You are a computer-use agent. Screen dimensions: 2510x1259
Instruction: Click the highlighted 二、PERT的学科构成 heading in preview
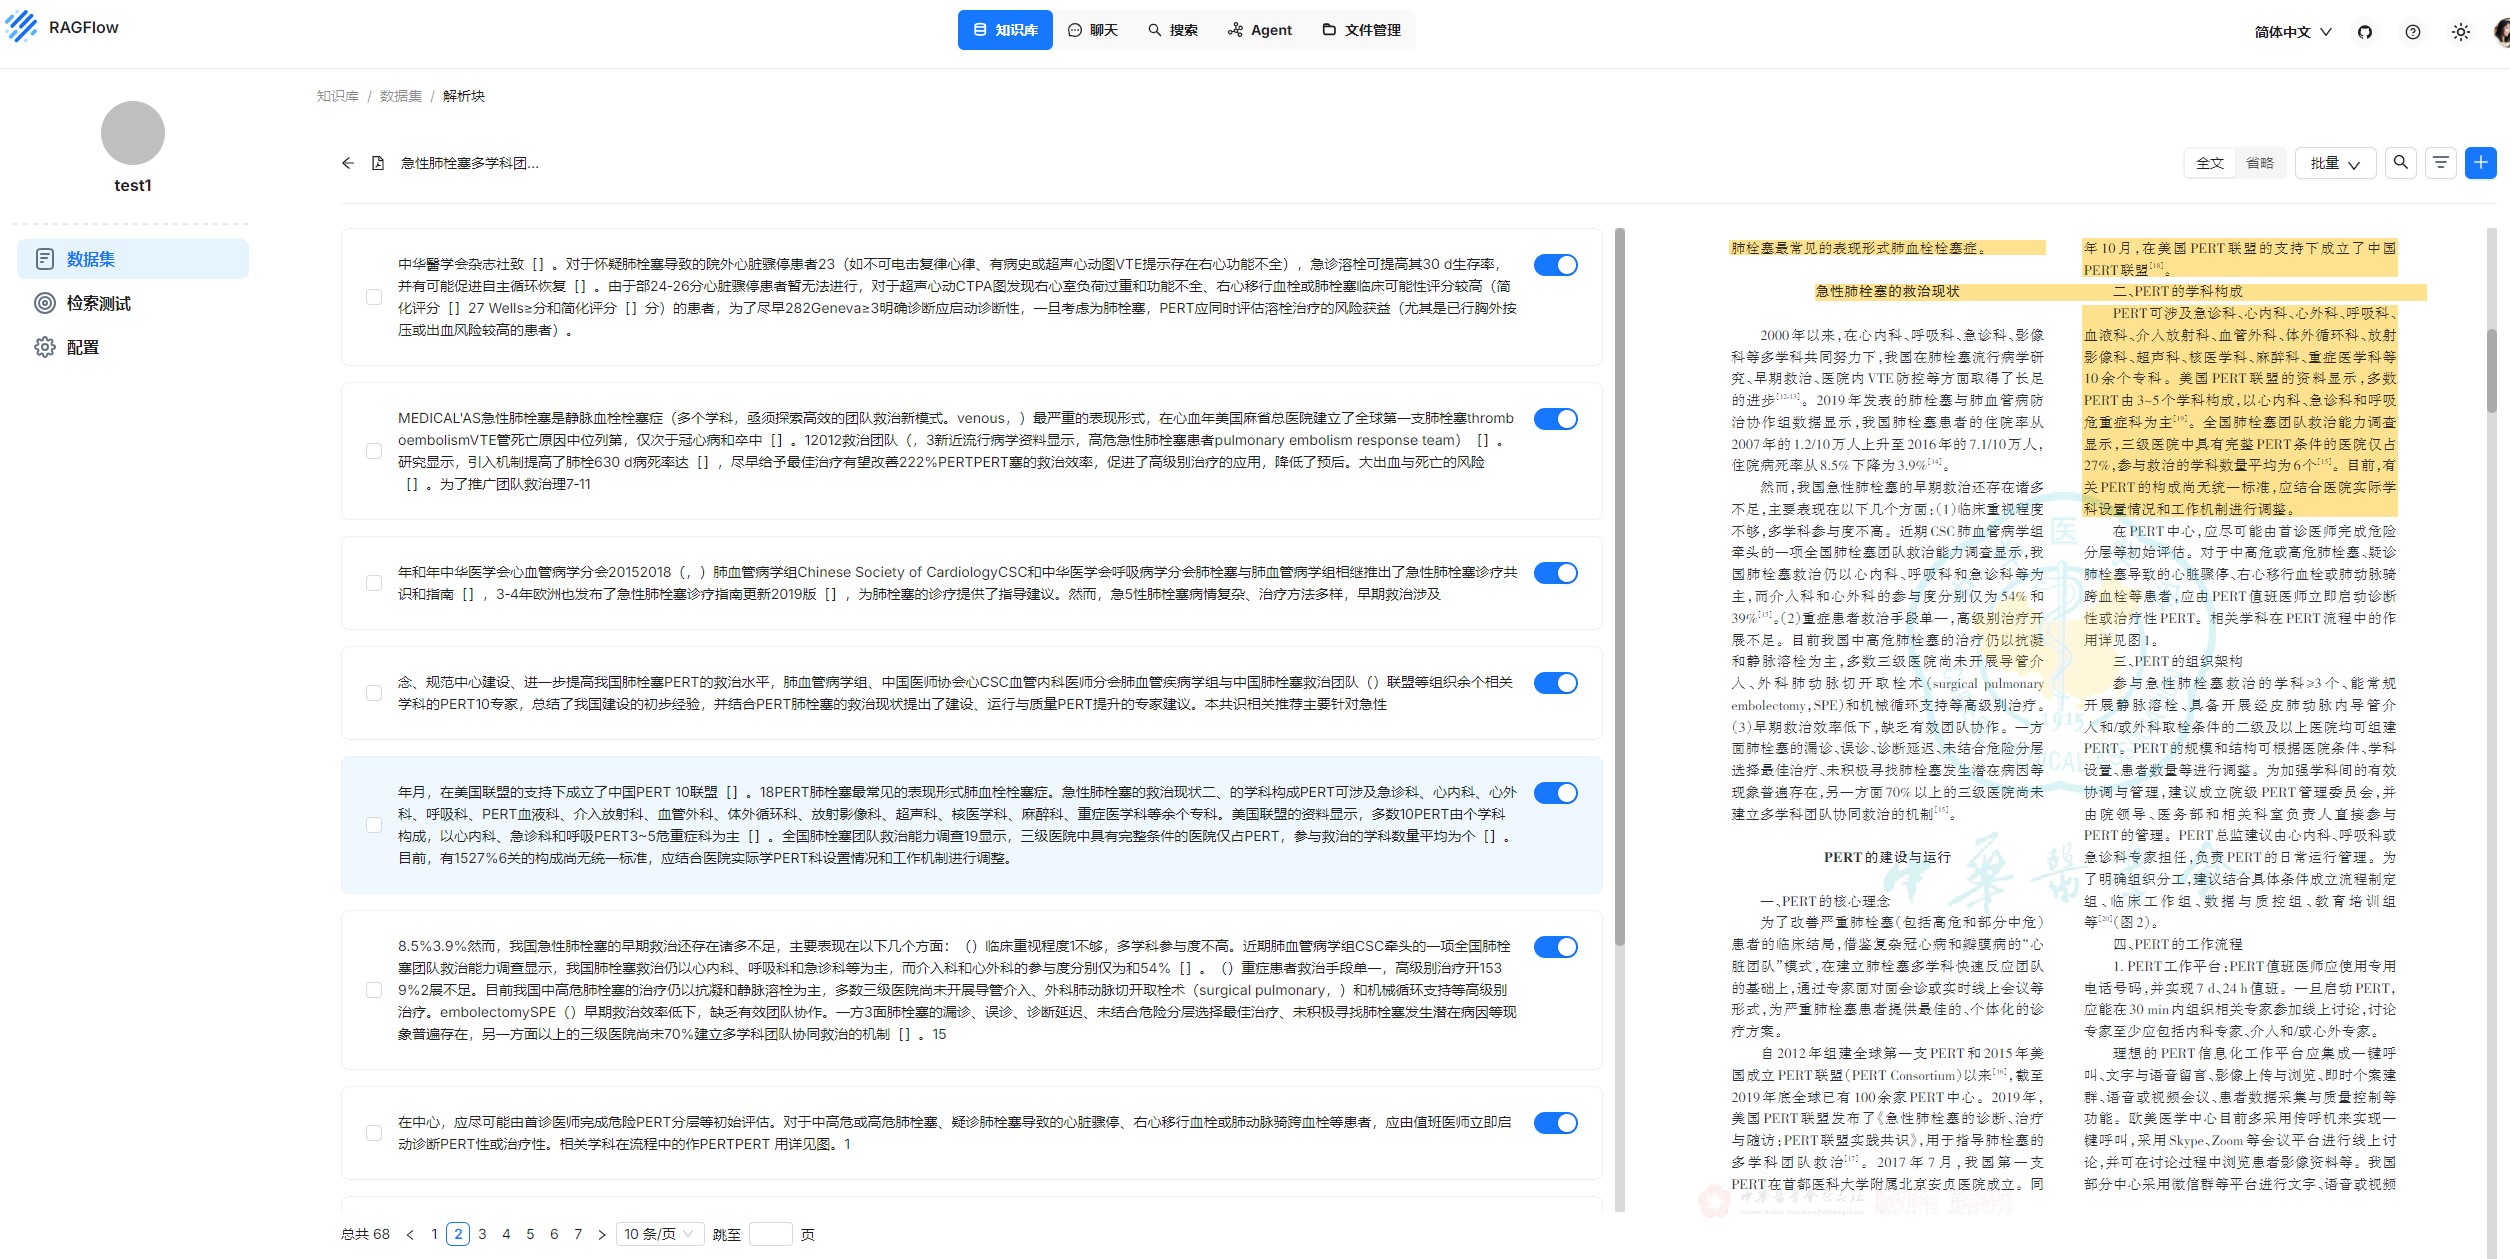point(2177,292)
